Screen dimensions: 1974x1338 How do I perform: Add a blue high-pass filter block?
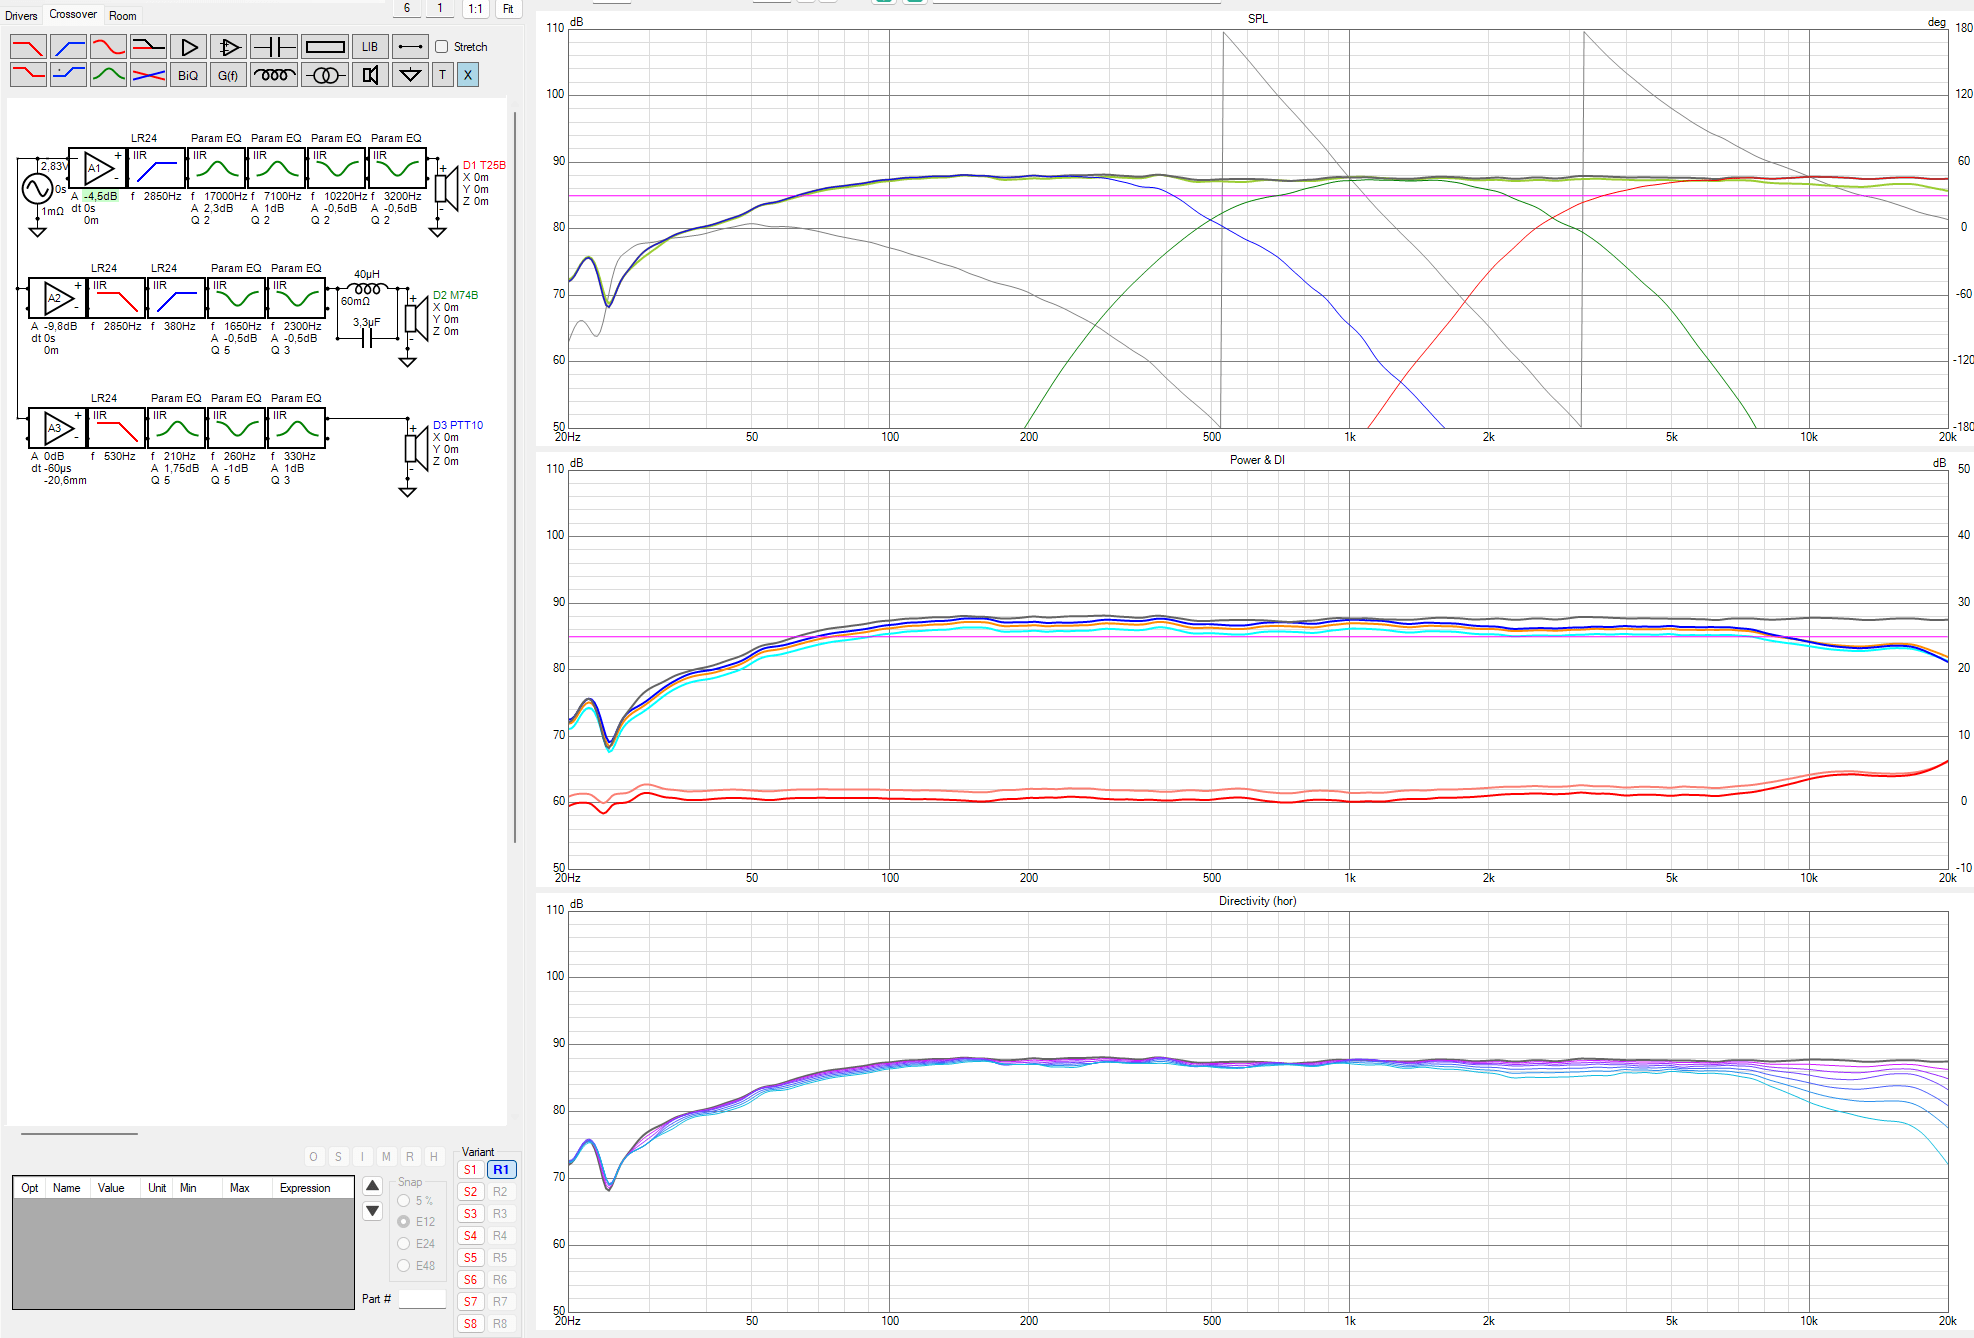[68, 47]
